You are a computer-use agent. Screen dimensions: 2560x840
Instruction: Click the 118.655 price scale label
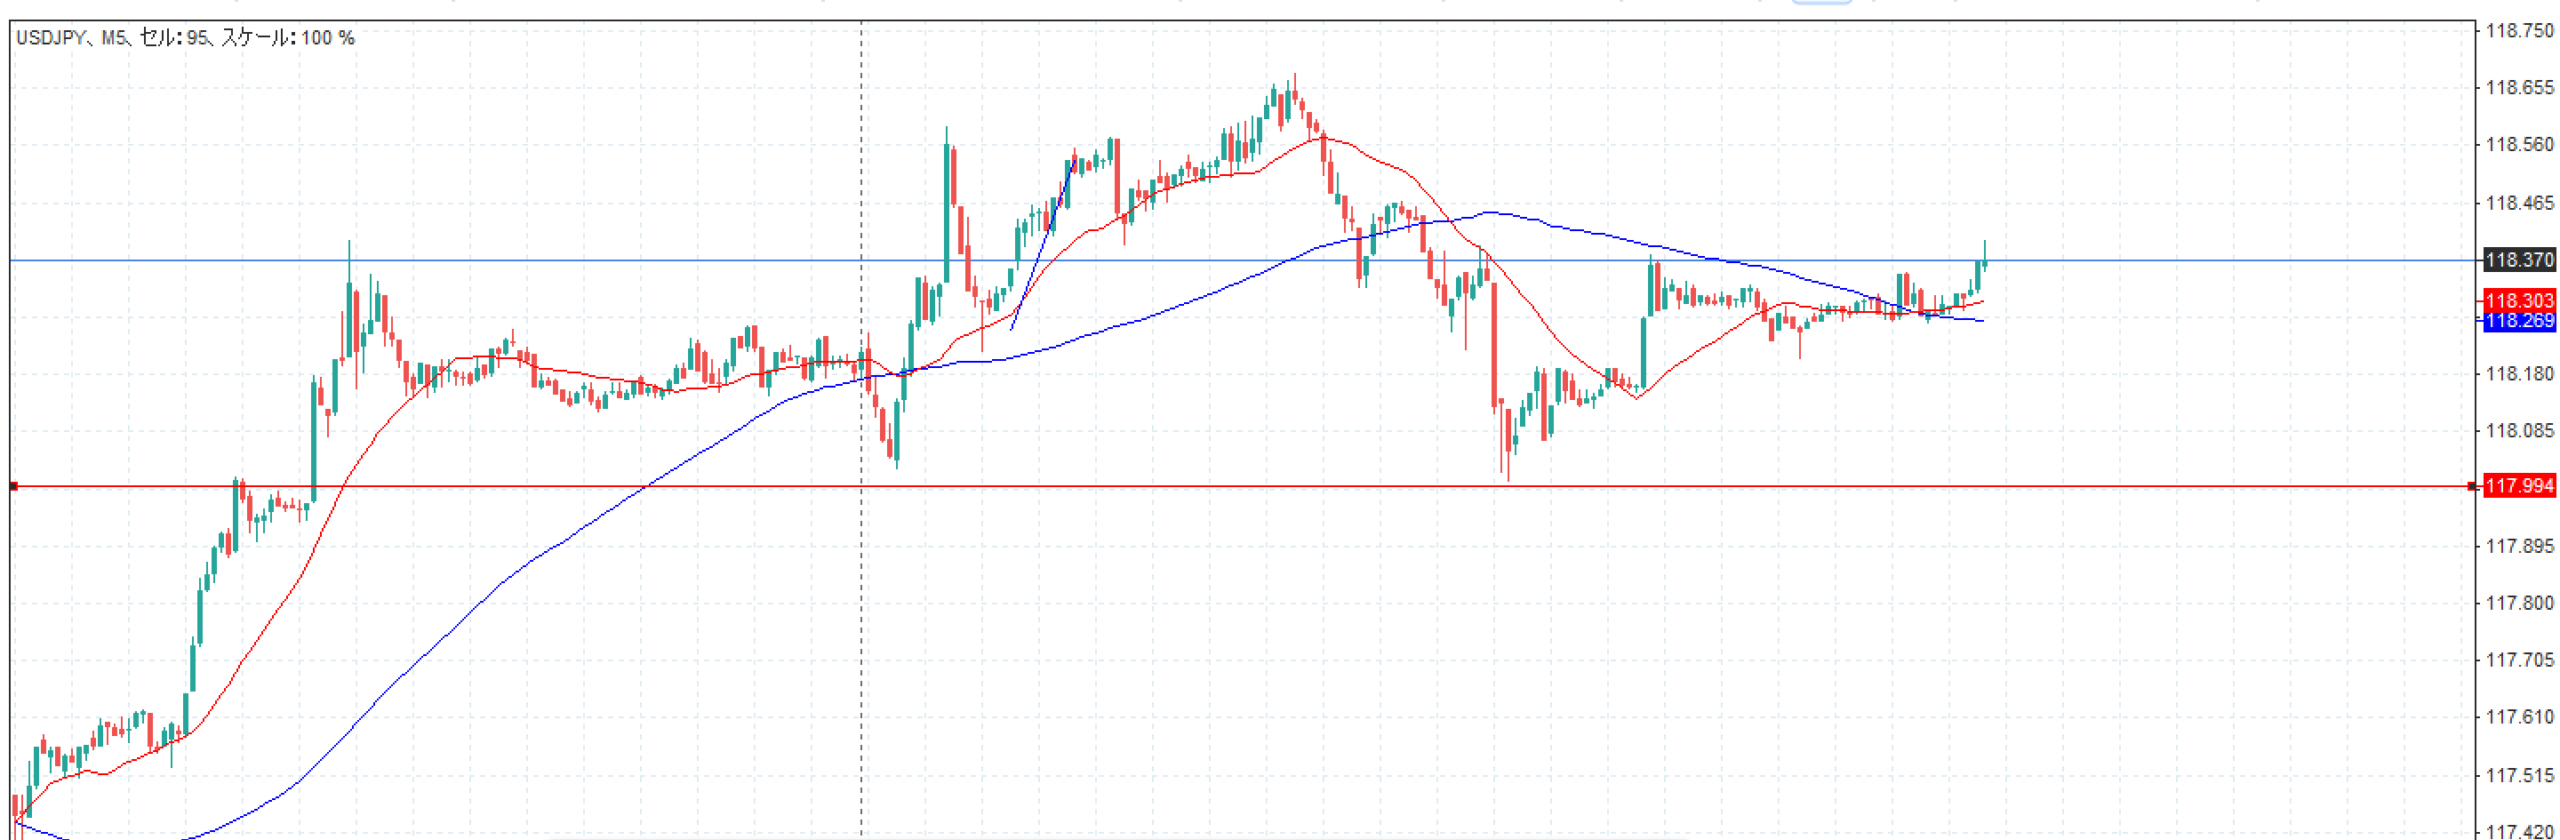click(2519, 88)
